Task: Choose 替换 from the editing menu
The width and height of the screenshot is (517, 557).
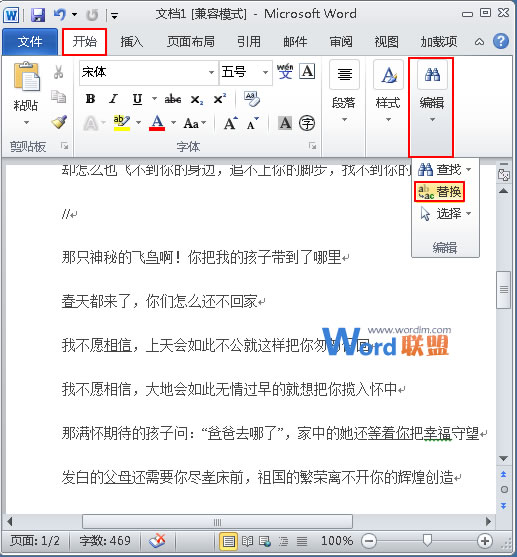Action: click(x=440, y=192)
